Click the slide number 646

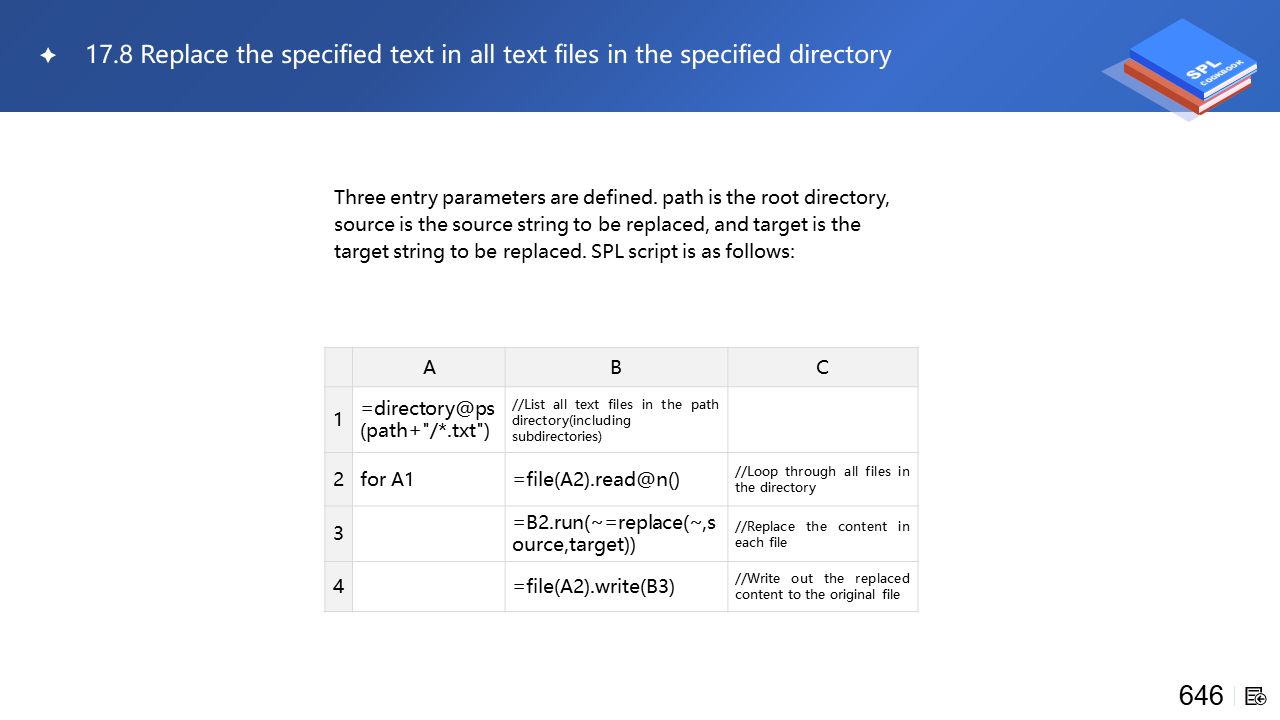click(x=1201, y=696)
